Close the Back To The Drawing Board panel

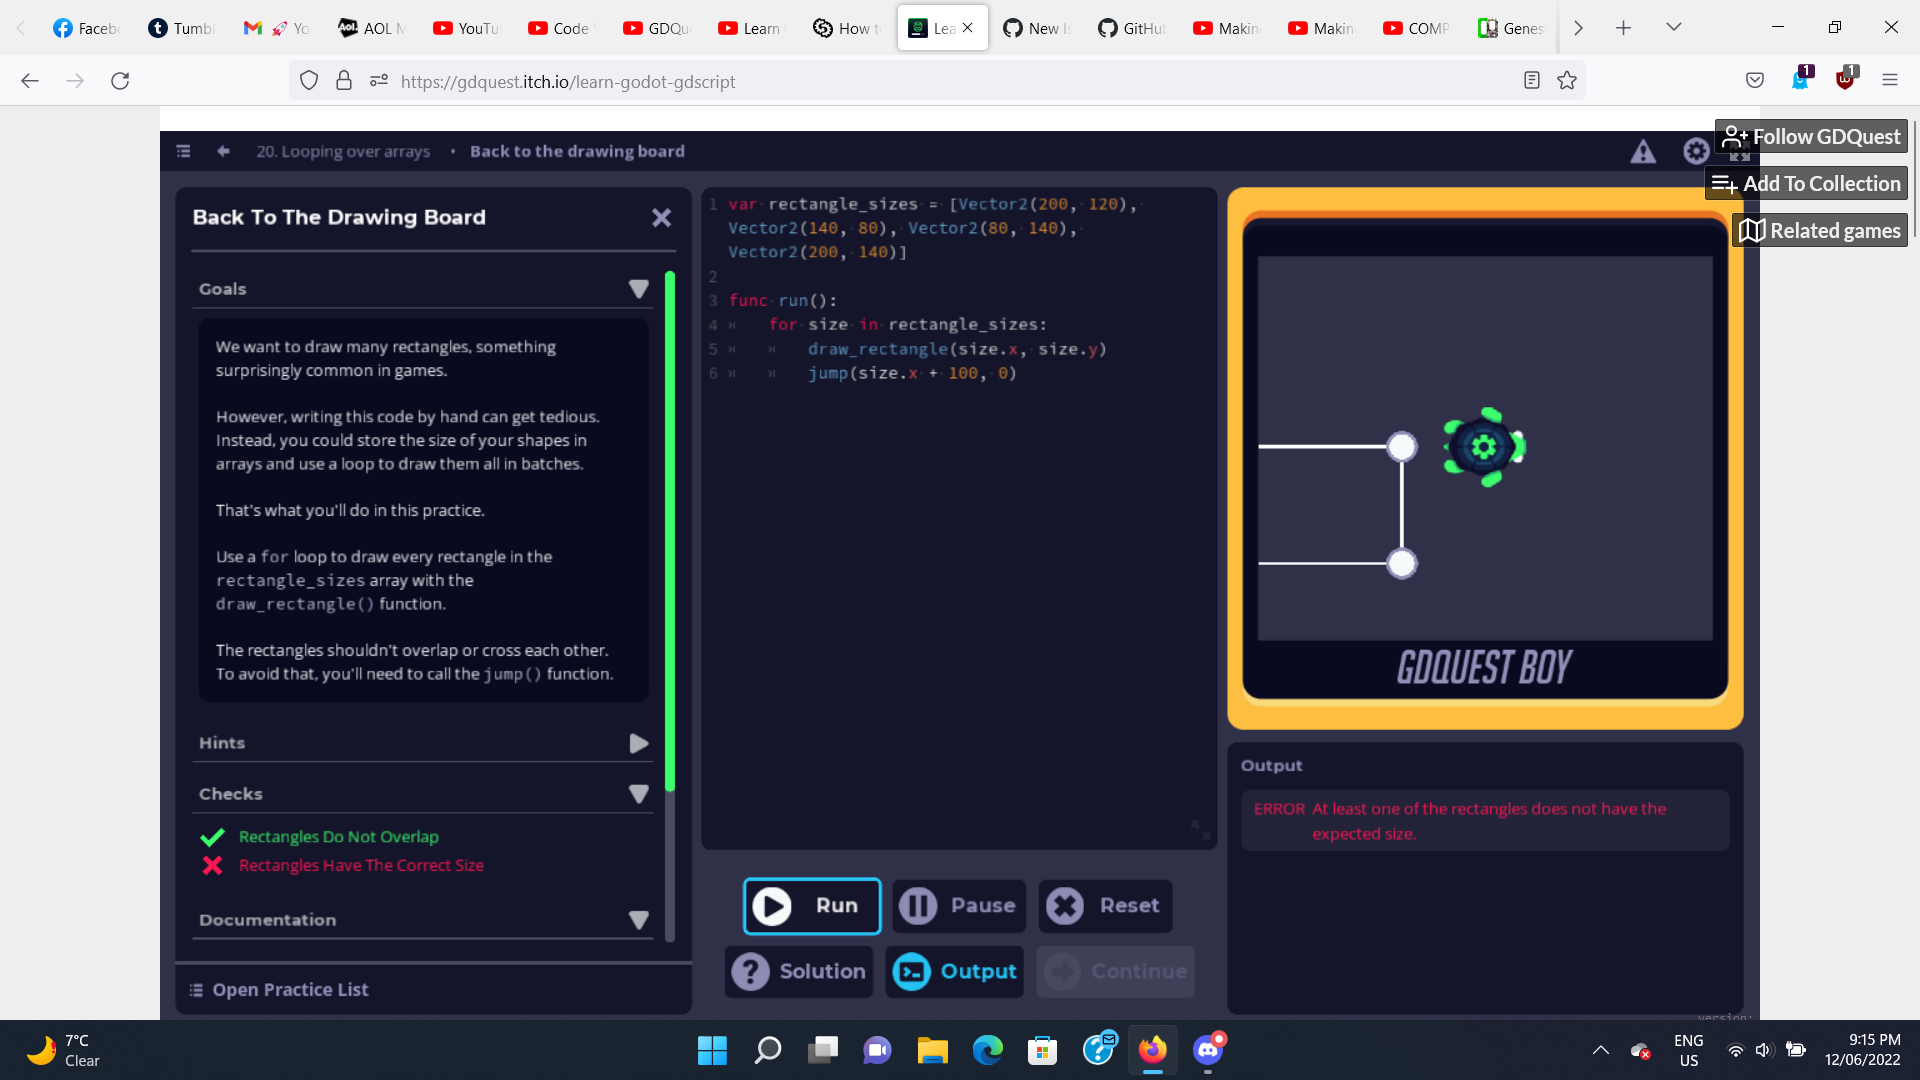pos(661,217)
